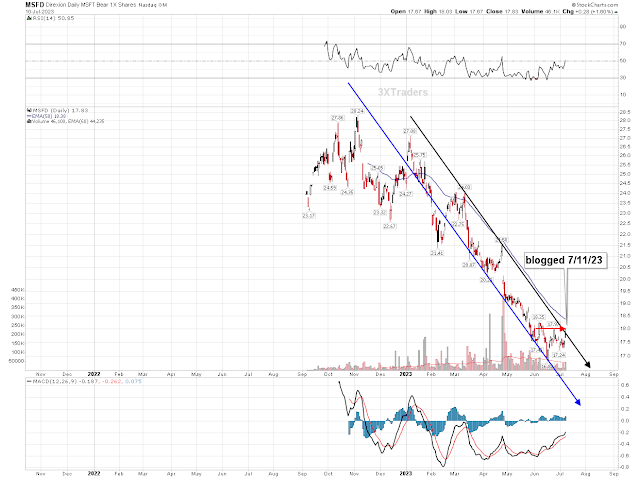Click the Volume 46,108 legend text
The height and width of the screenshot is (478, 639).
(68, 121)
